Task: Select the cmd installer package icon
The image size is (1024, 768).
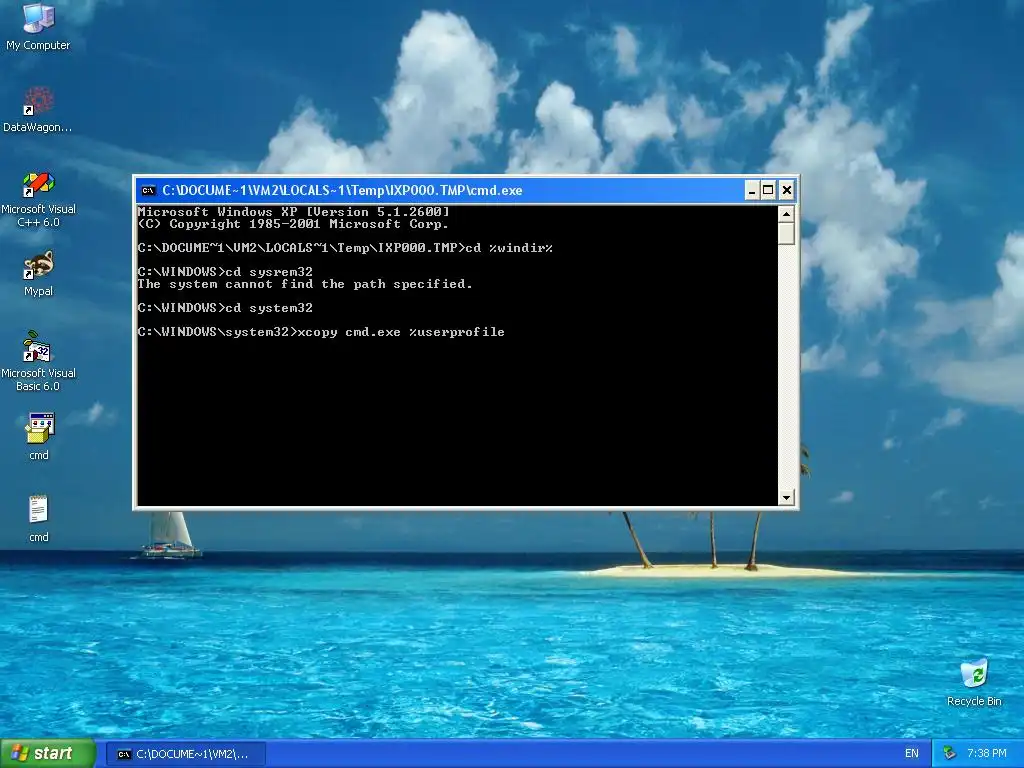Action: click(x=39, y=436)
